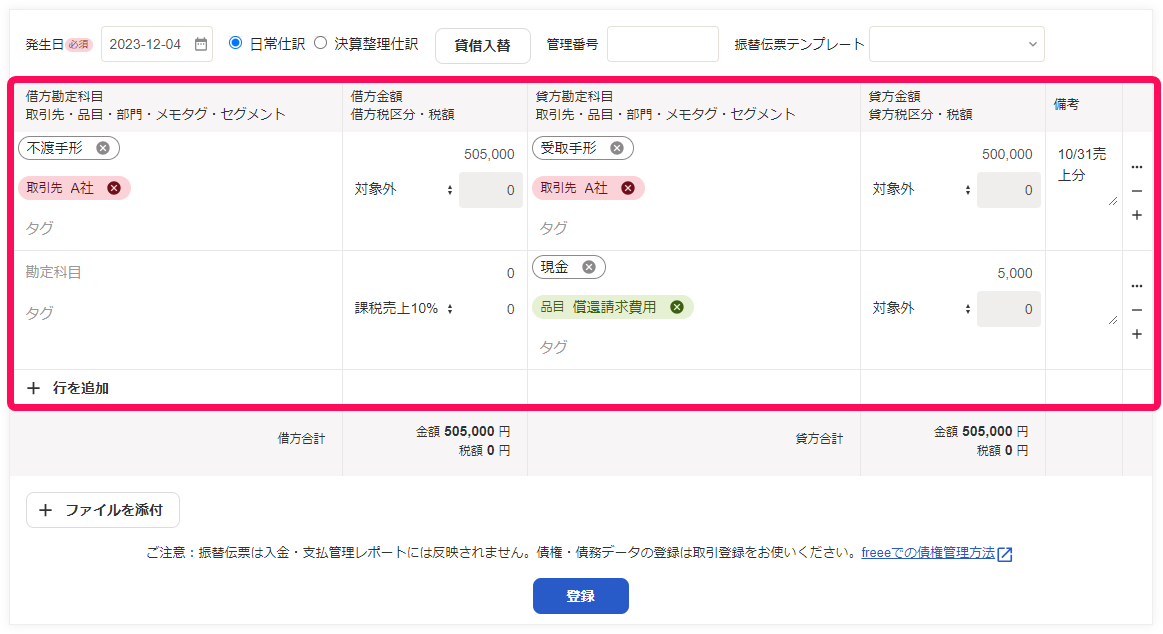Click the タグ field under 償還請求費用
Image resolution: width=1163 pixels, height=634 pixels.
[x=693, y=347]
